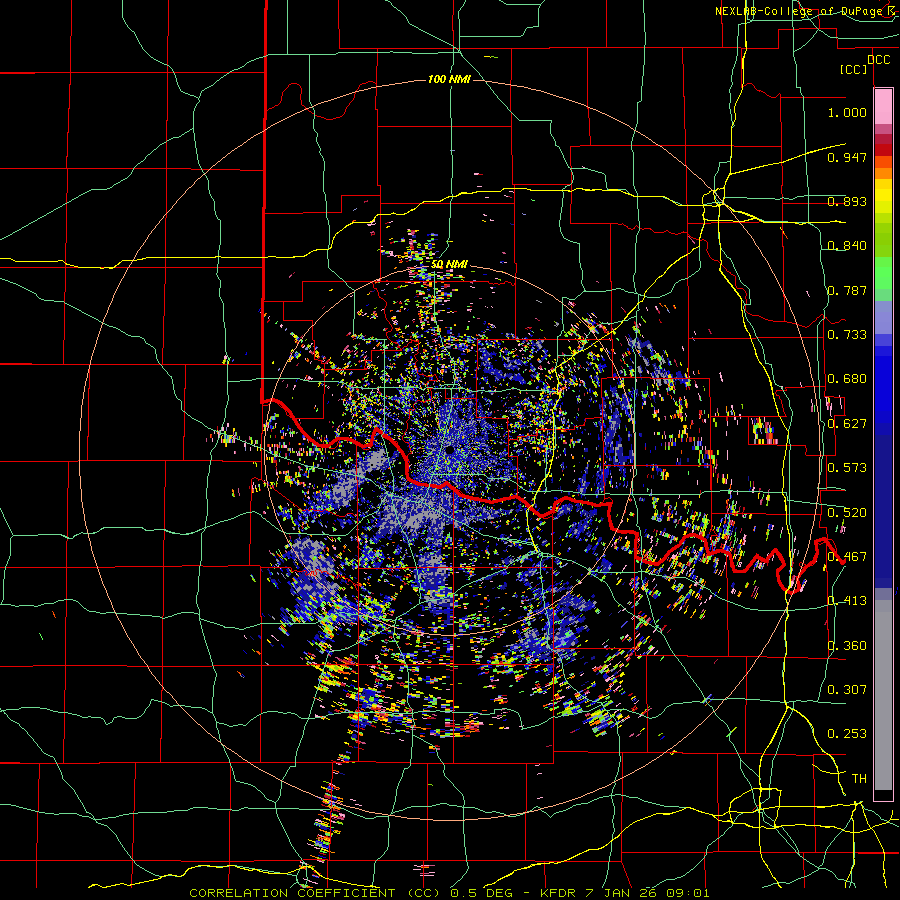
Task: Click the 0.893 legend value
Action: tap(847, 201)
